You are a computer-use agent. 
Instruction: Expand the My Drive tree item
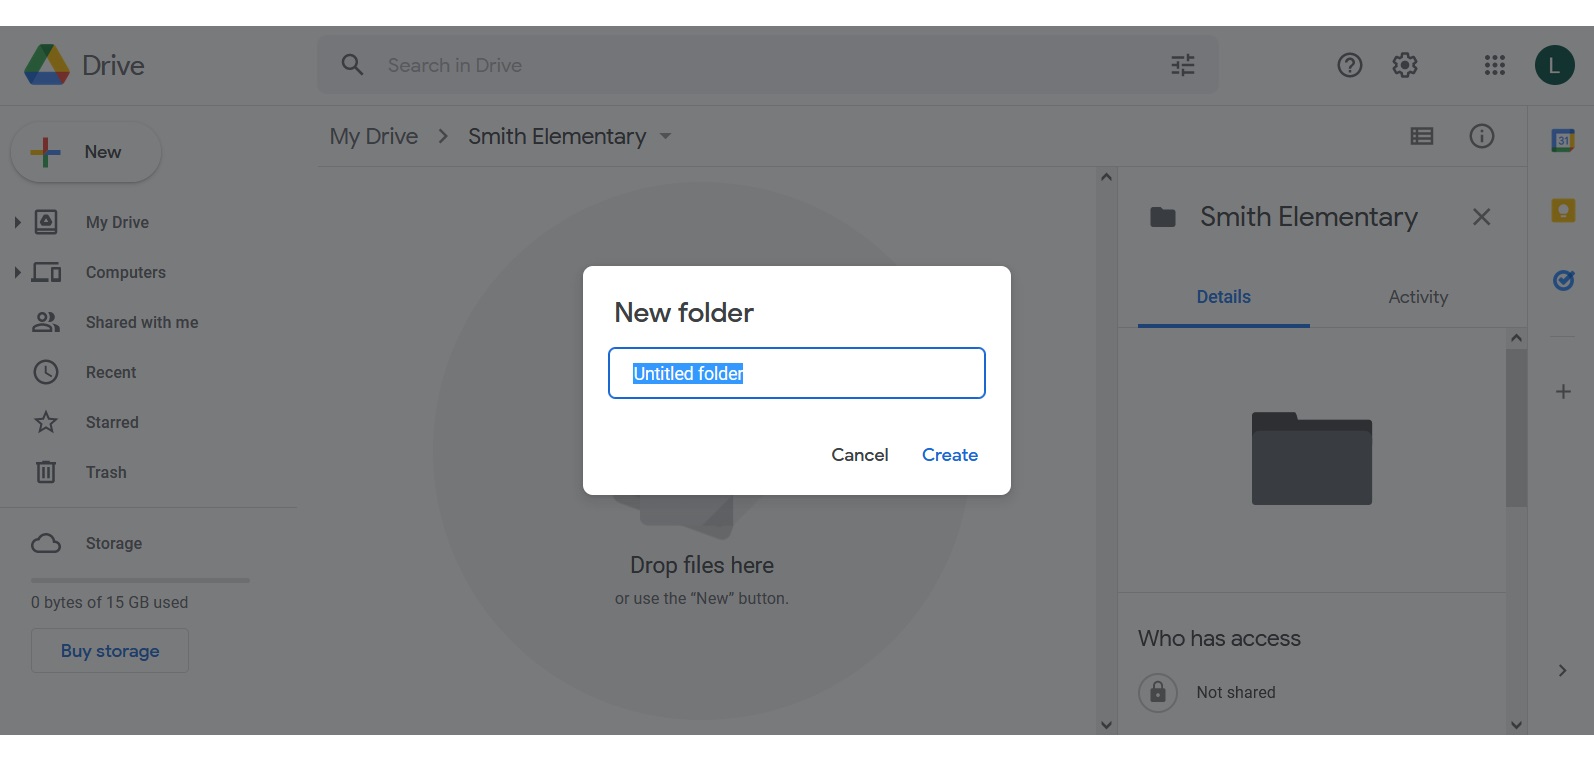[17, 222]
